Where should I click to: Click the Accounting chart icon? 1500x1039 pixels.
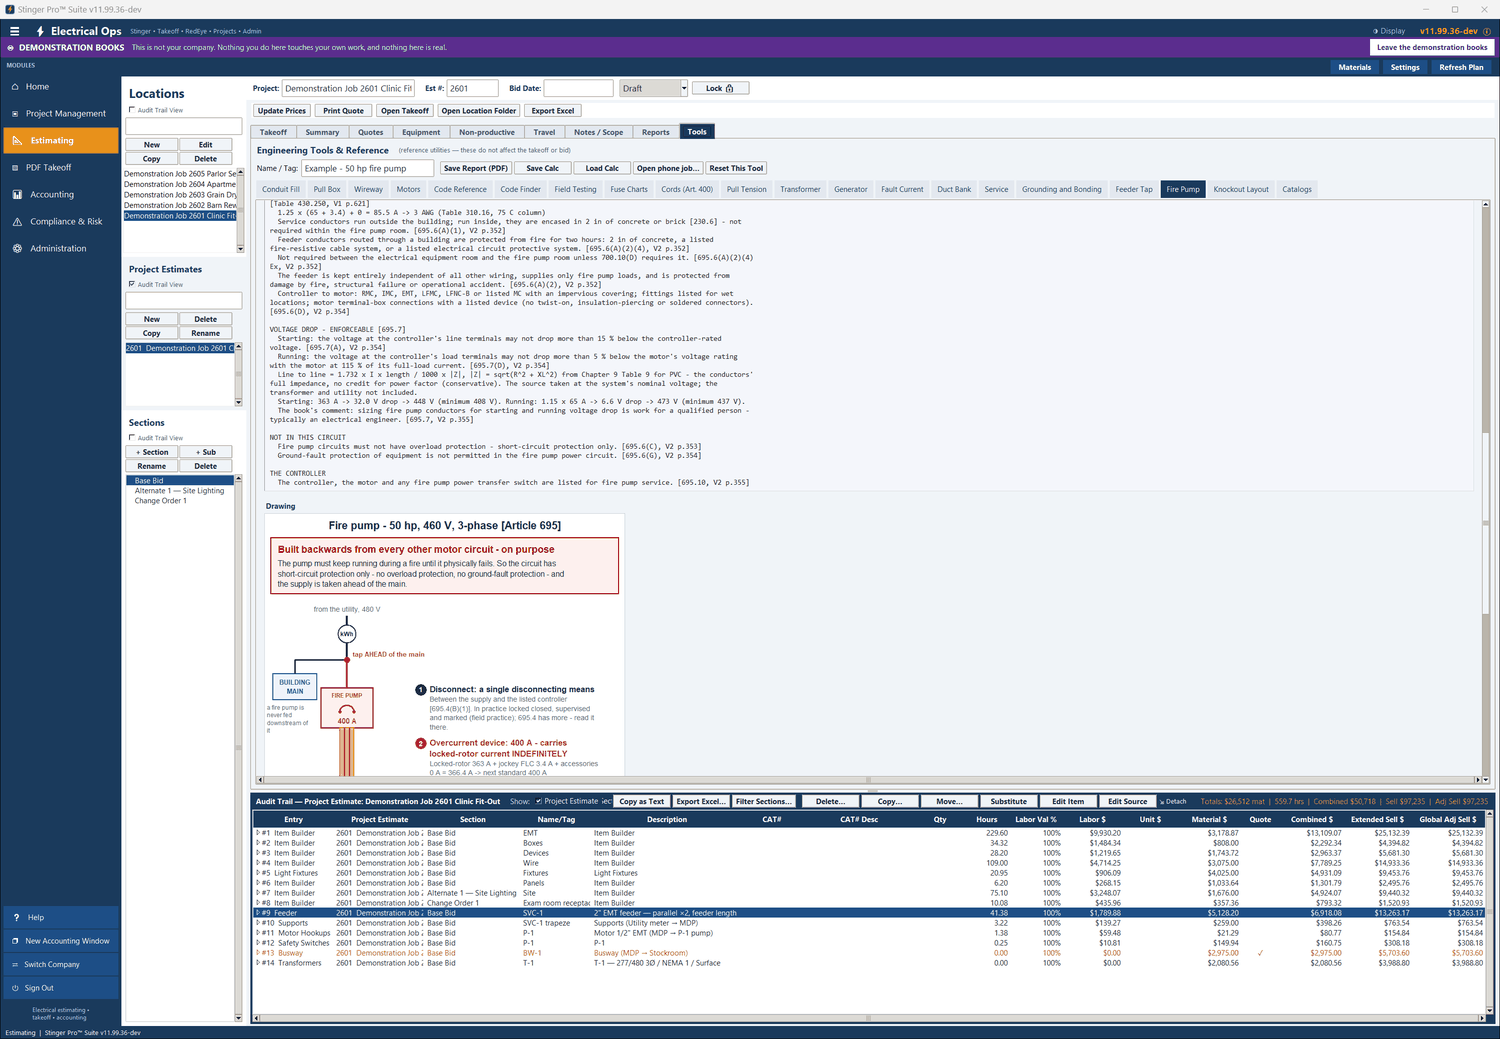tap(17, 195)
